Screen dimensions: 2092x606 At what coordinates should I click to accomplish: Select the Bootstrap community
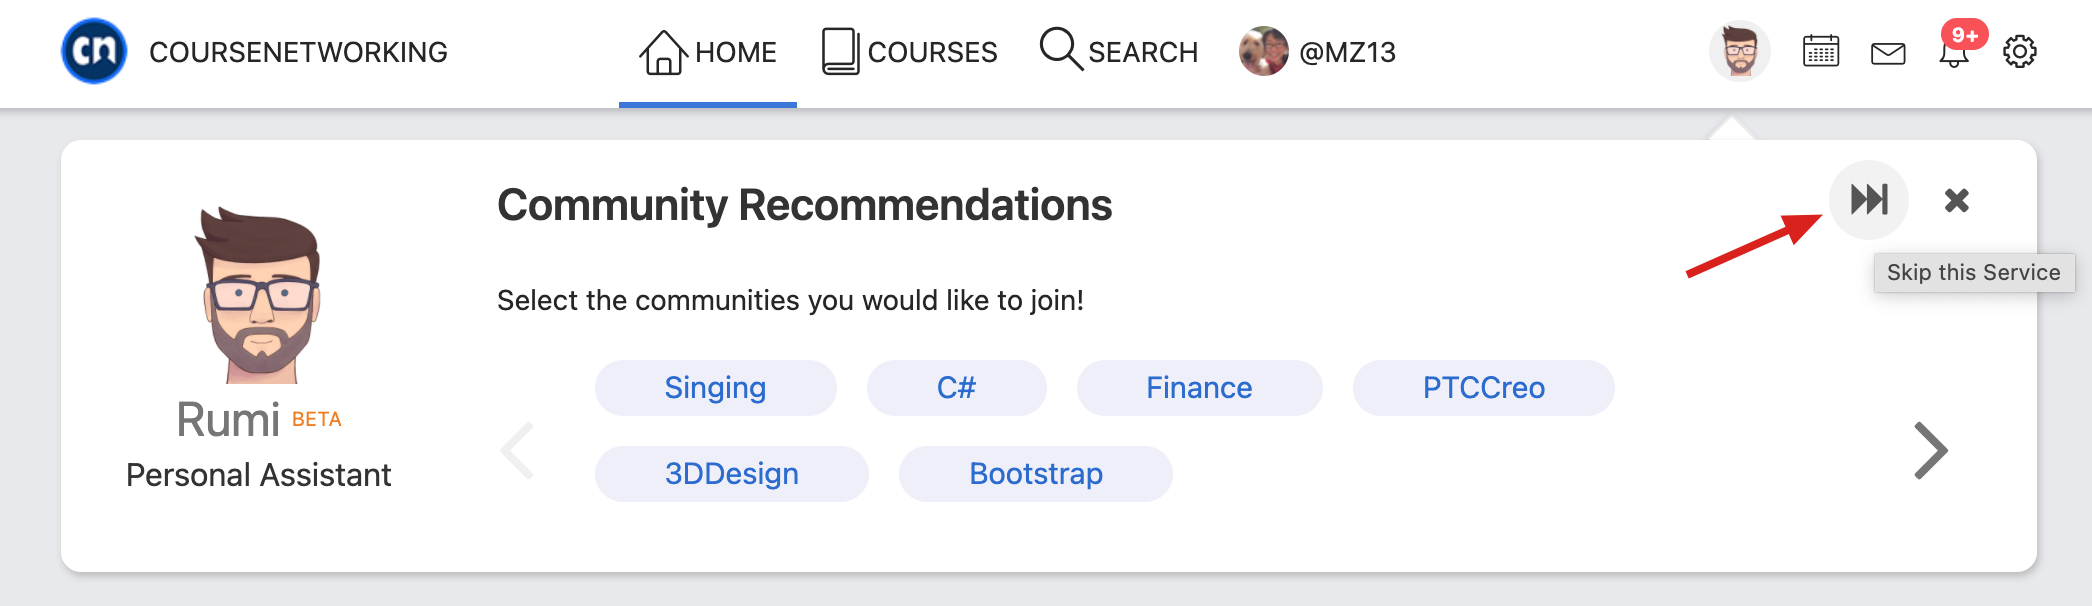(x=1036, y=474)
